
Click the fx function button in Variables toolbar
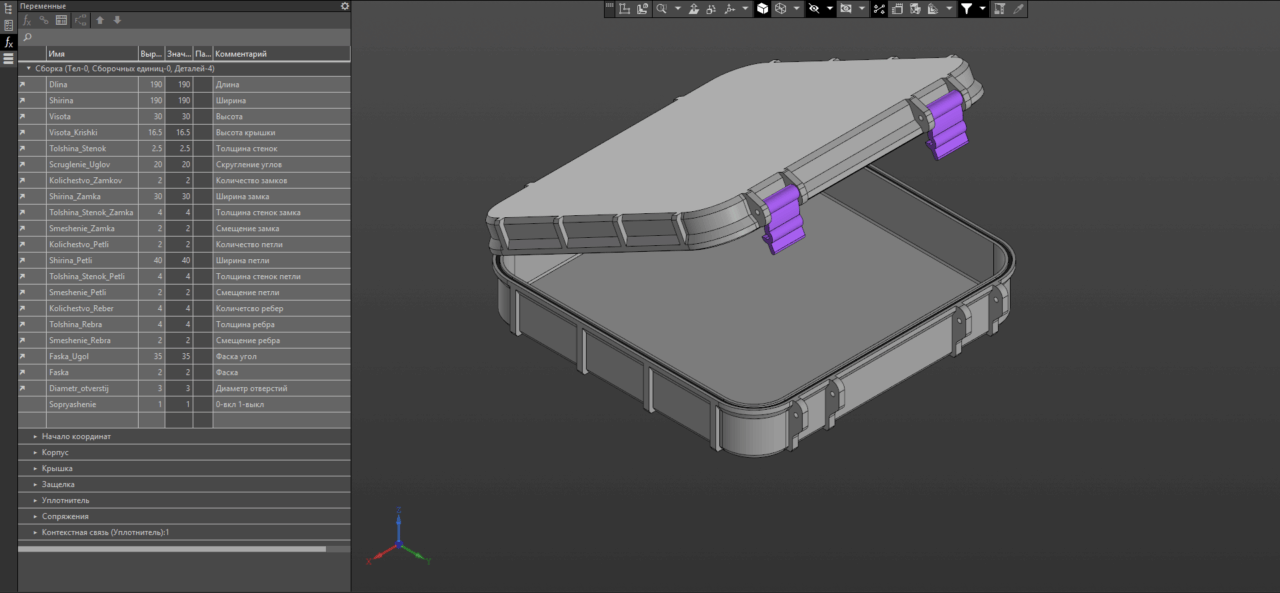28,20
